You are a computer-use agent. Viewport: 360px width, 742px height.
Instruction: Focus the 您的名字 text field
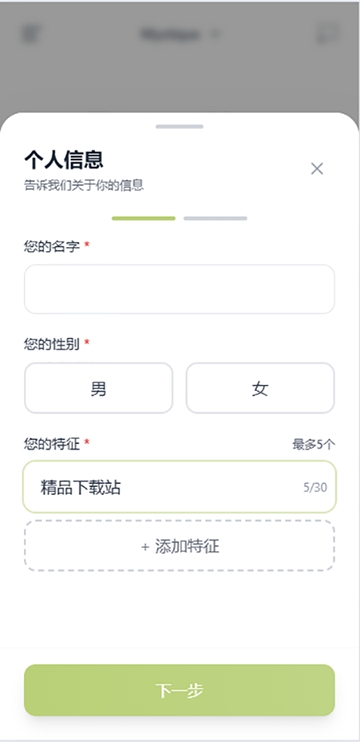click(x=179, y=289)
